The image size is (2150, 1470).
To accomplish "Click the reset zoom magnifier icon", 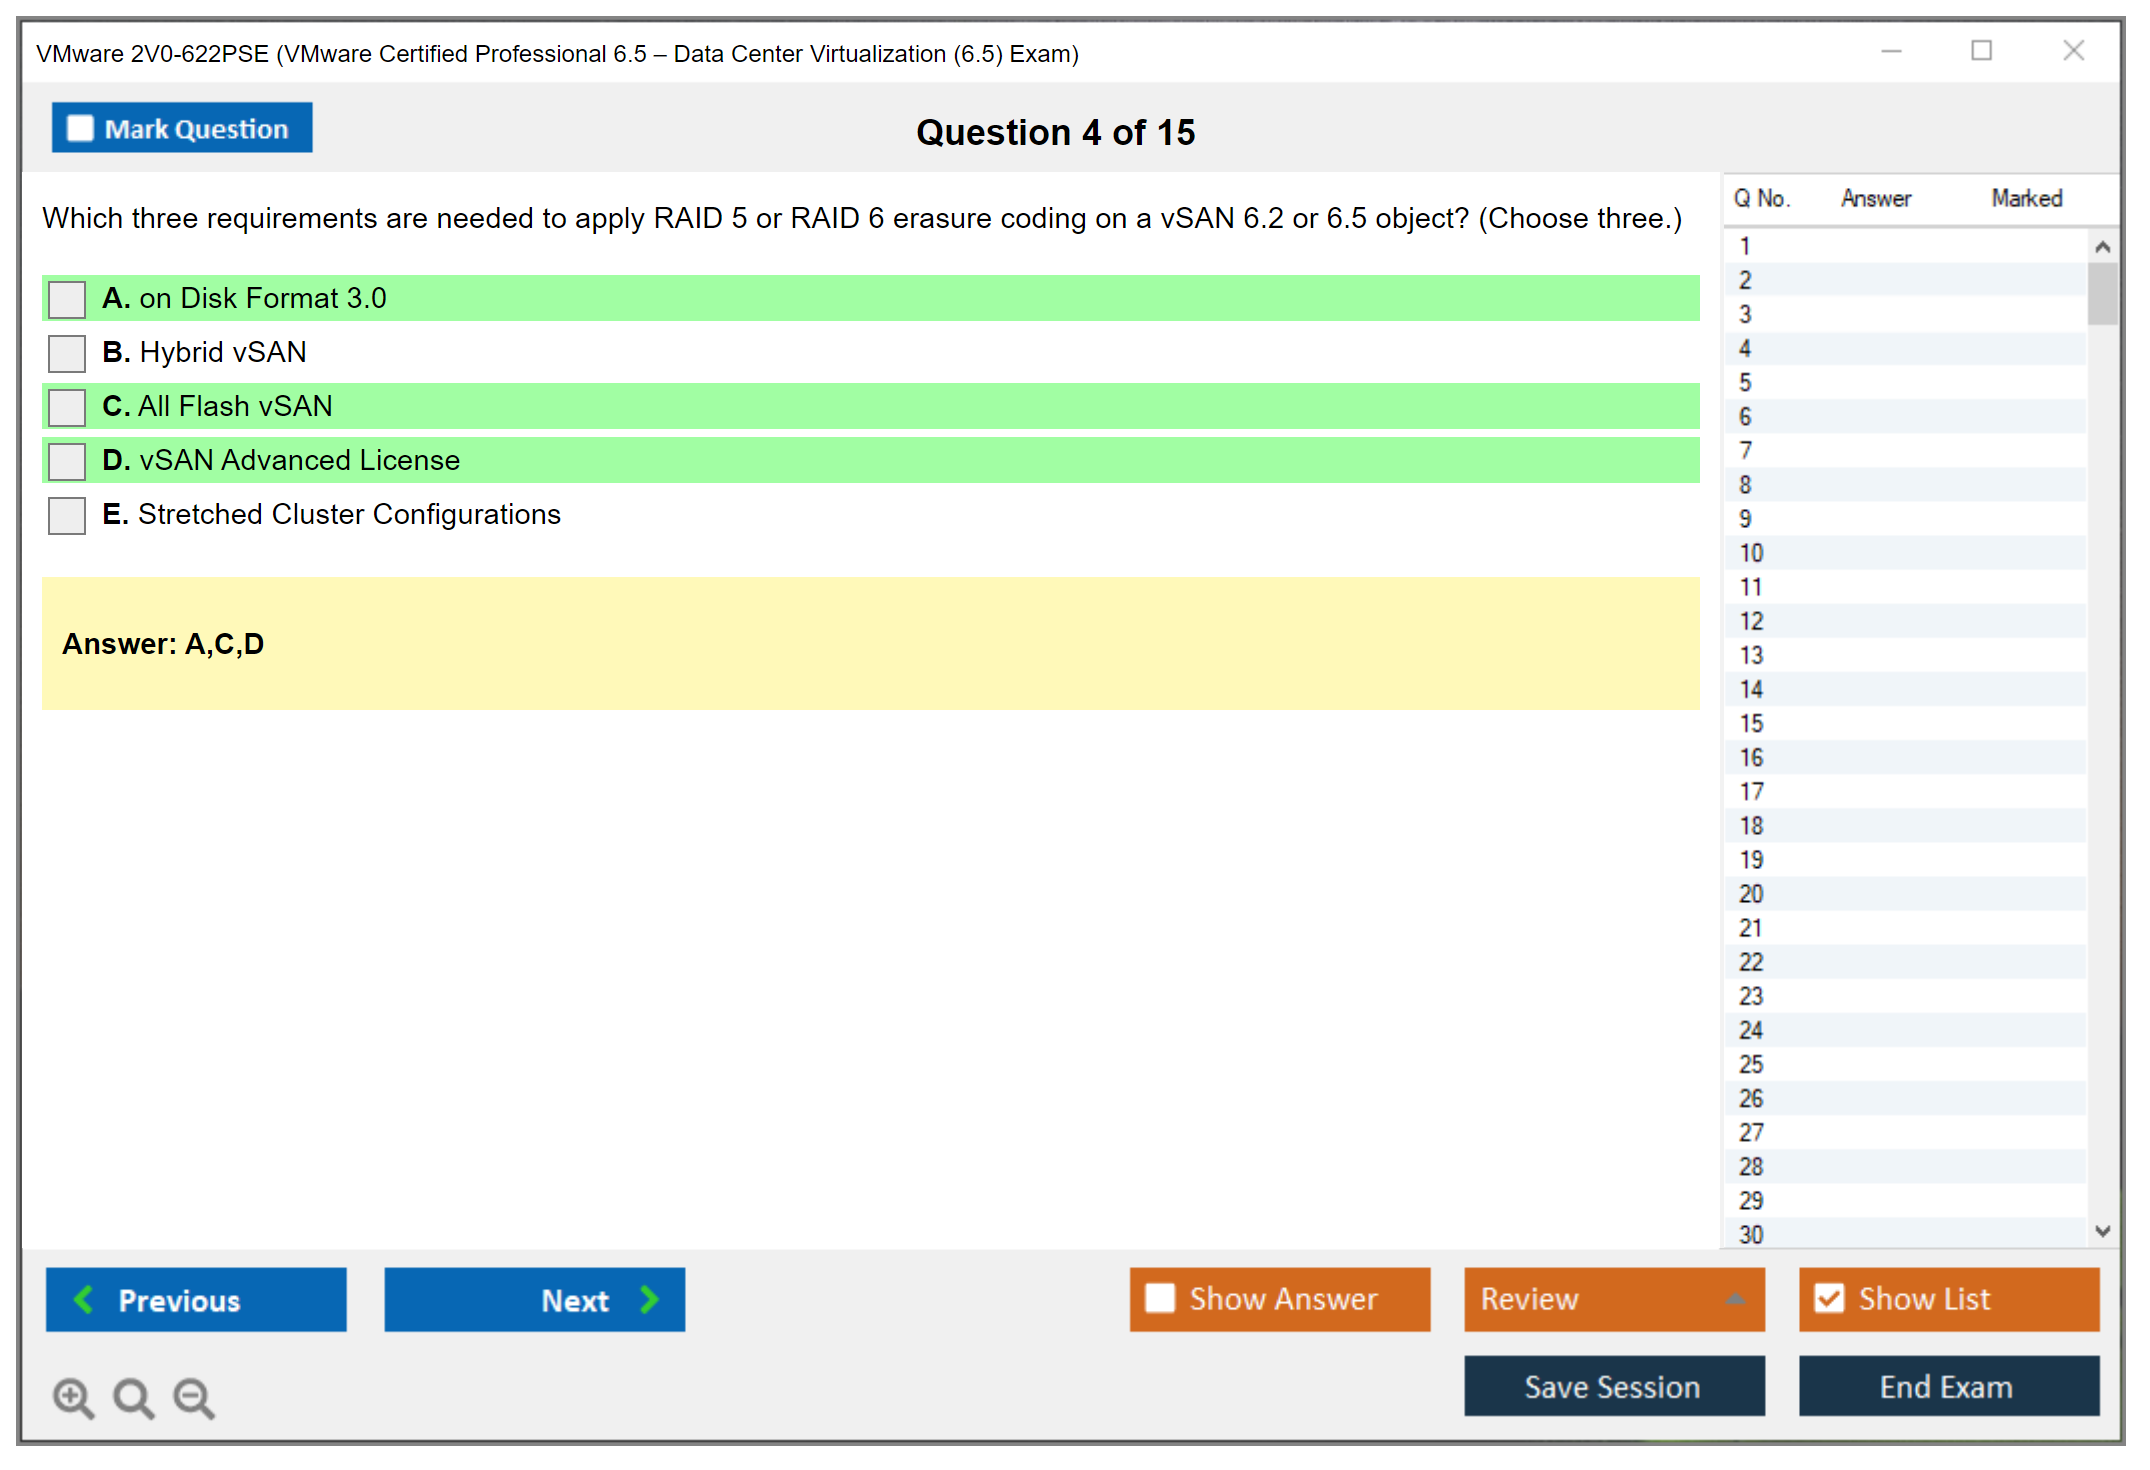I will coord(133,1397).
